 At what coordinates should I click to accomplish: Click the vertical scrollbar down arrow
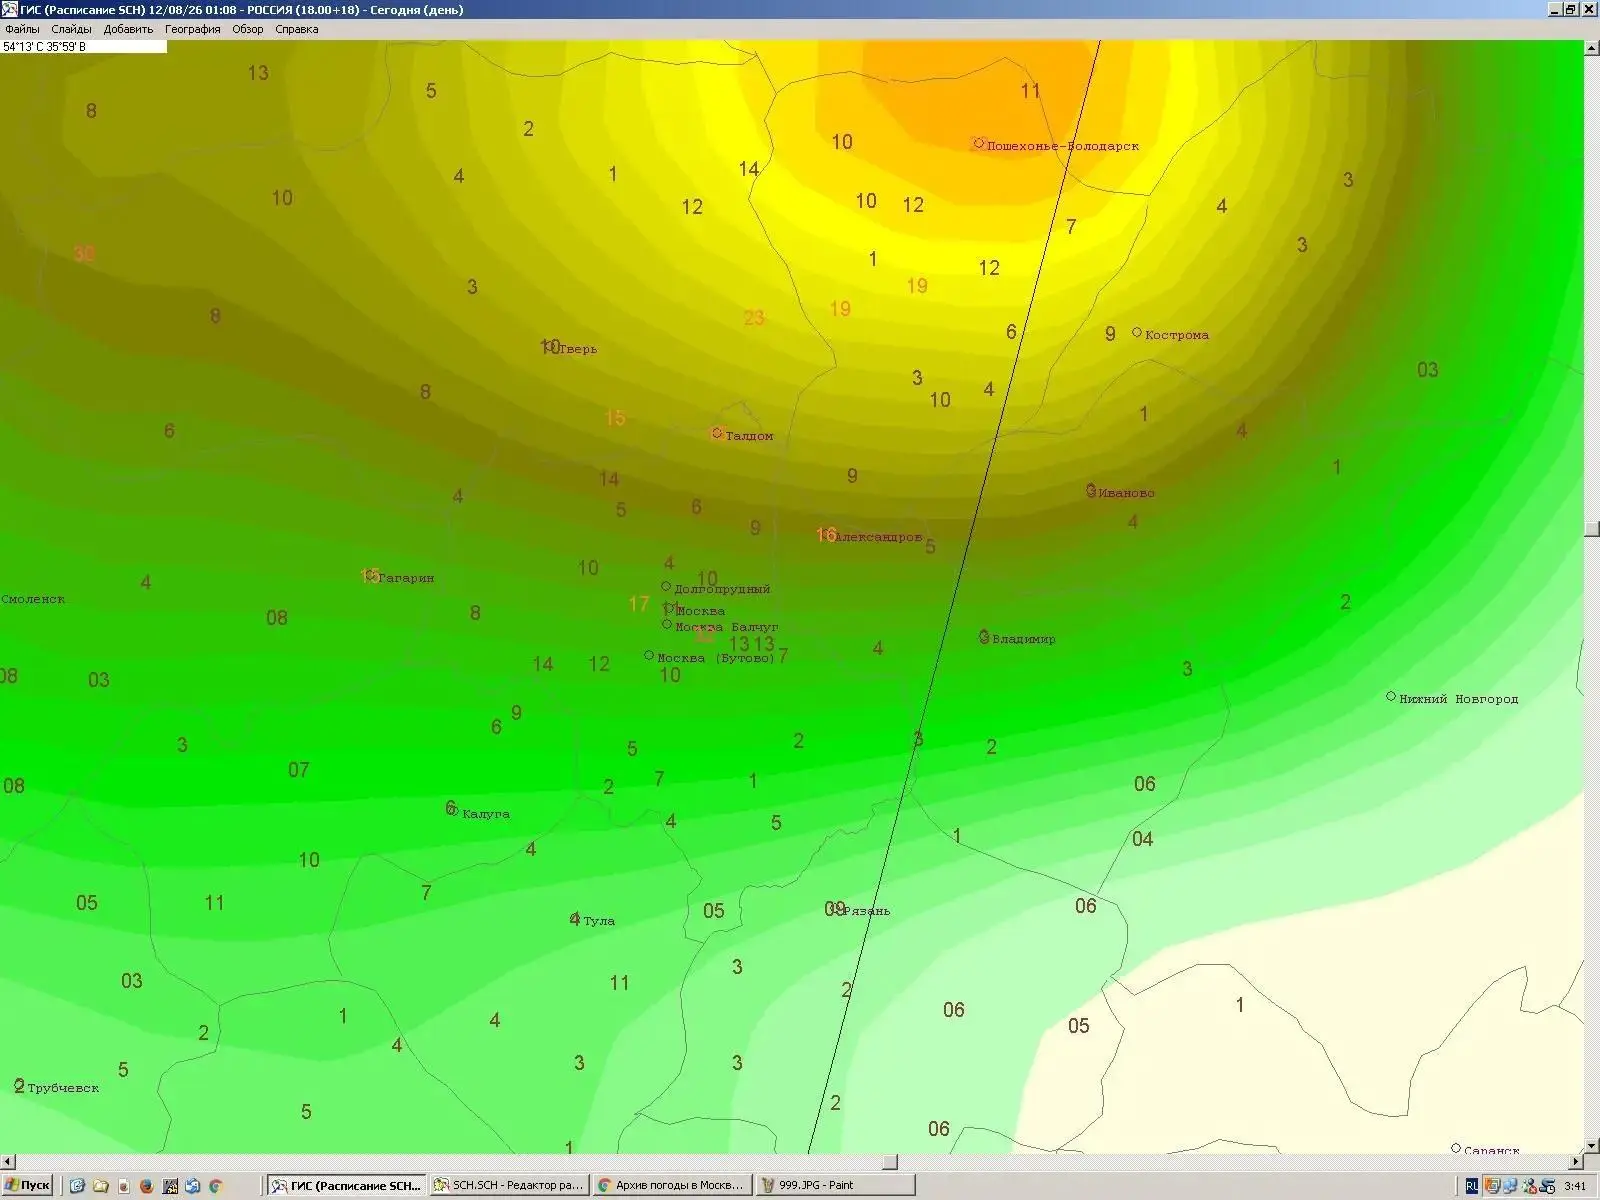1592,1146
